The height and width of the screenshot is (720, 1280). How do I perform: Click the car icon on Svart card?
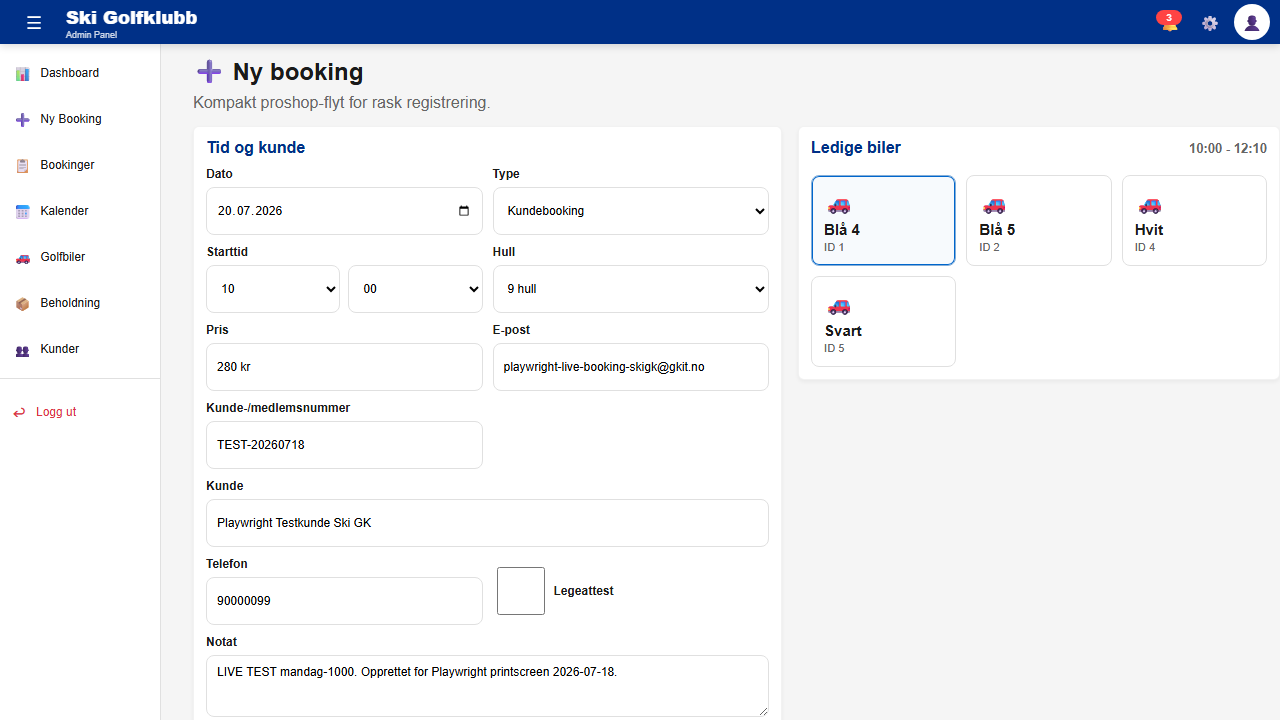click(x=838, y=307)
